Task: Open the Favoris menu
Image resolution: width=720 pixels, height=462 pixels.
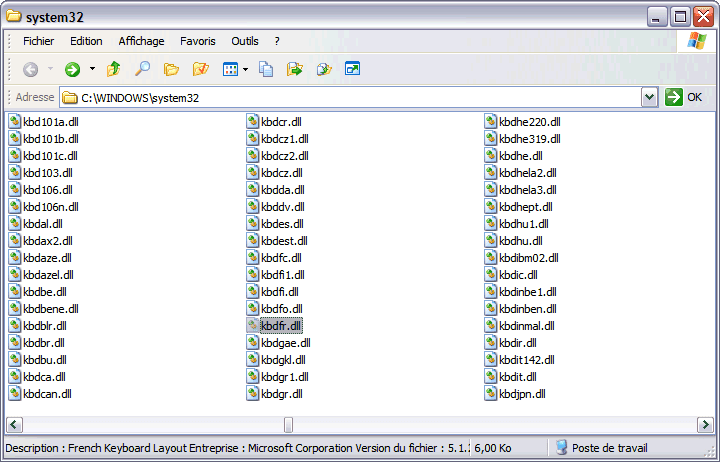Action: pos(197,41)
